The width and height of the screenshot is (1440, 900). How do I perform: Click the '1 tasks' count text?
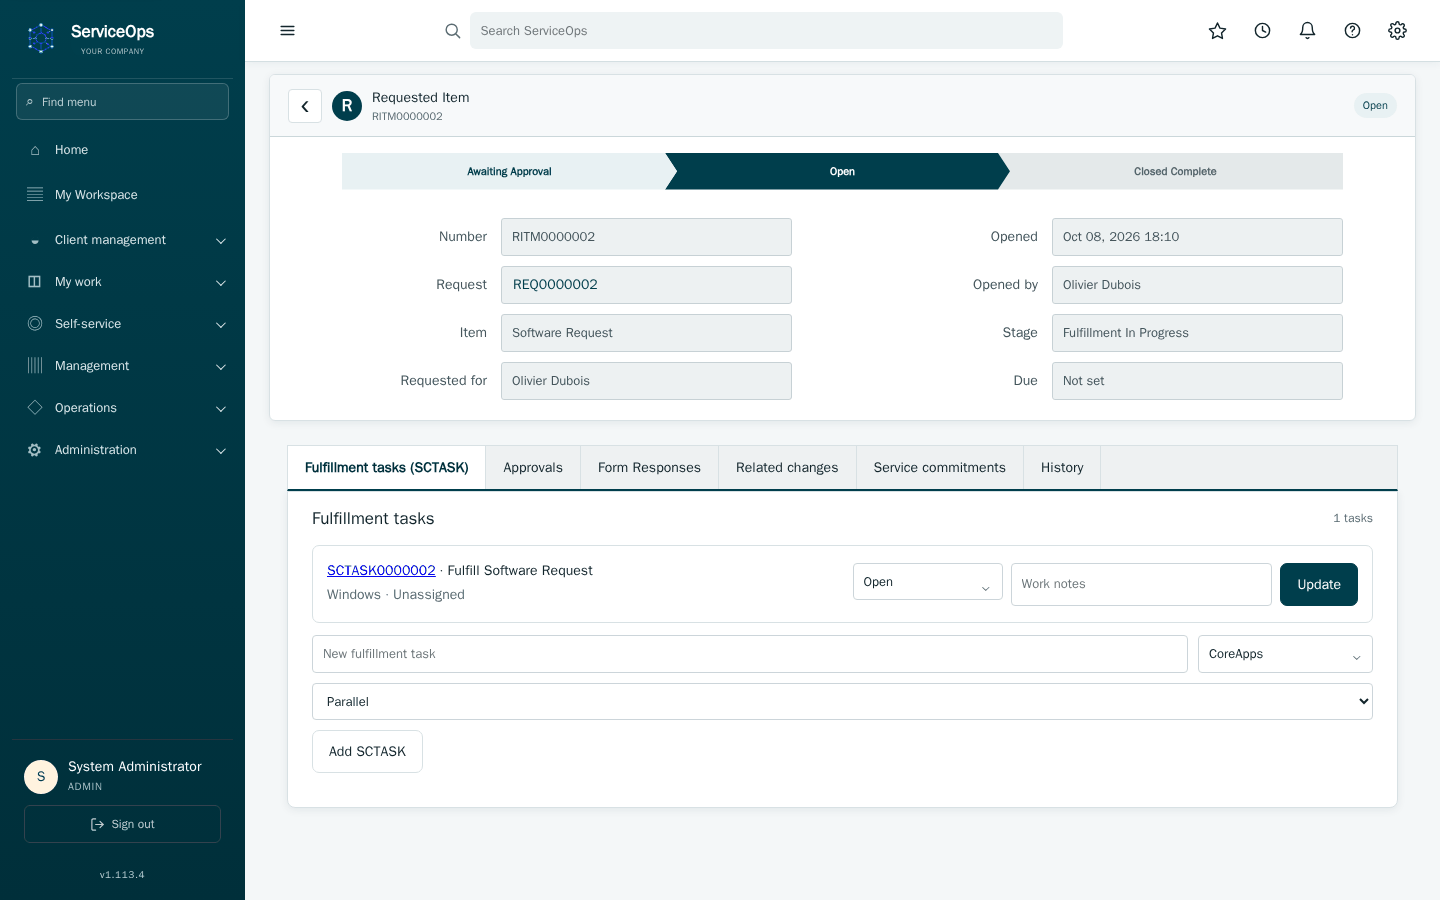(x=1352, y=518)
